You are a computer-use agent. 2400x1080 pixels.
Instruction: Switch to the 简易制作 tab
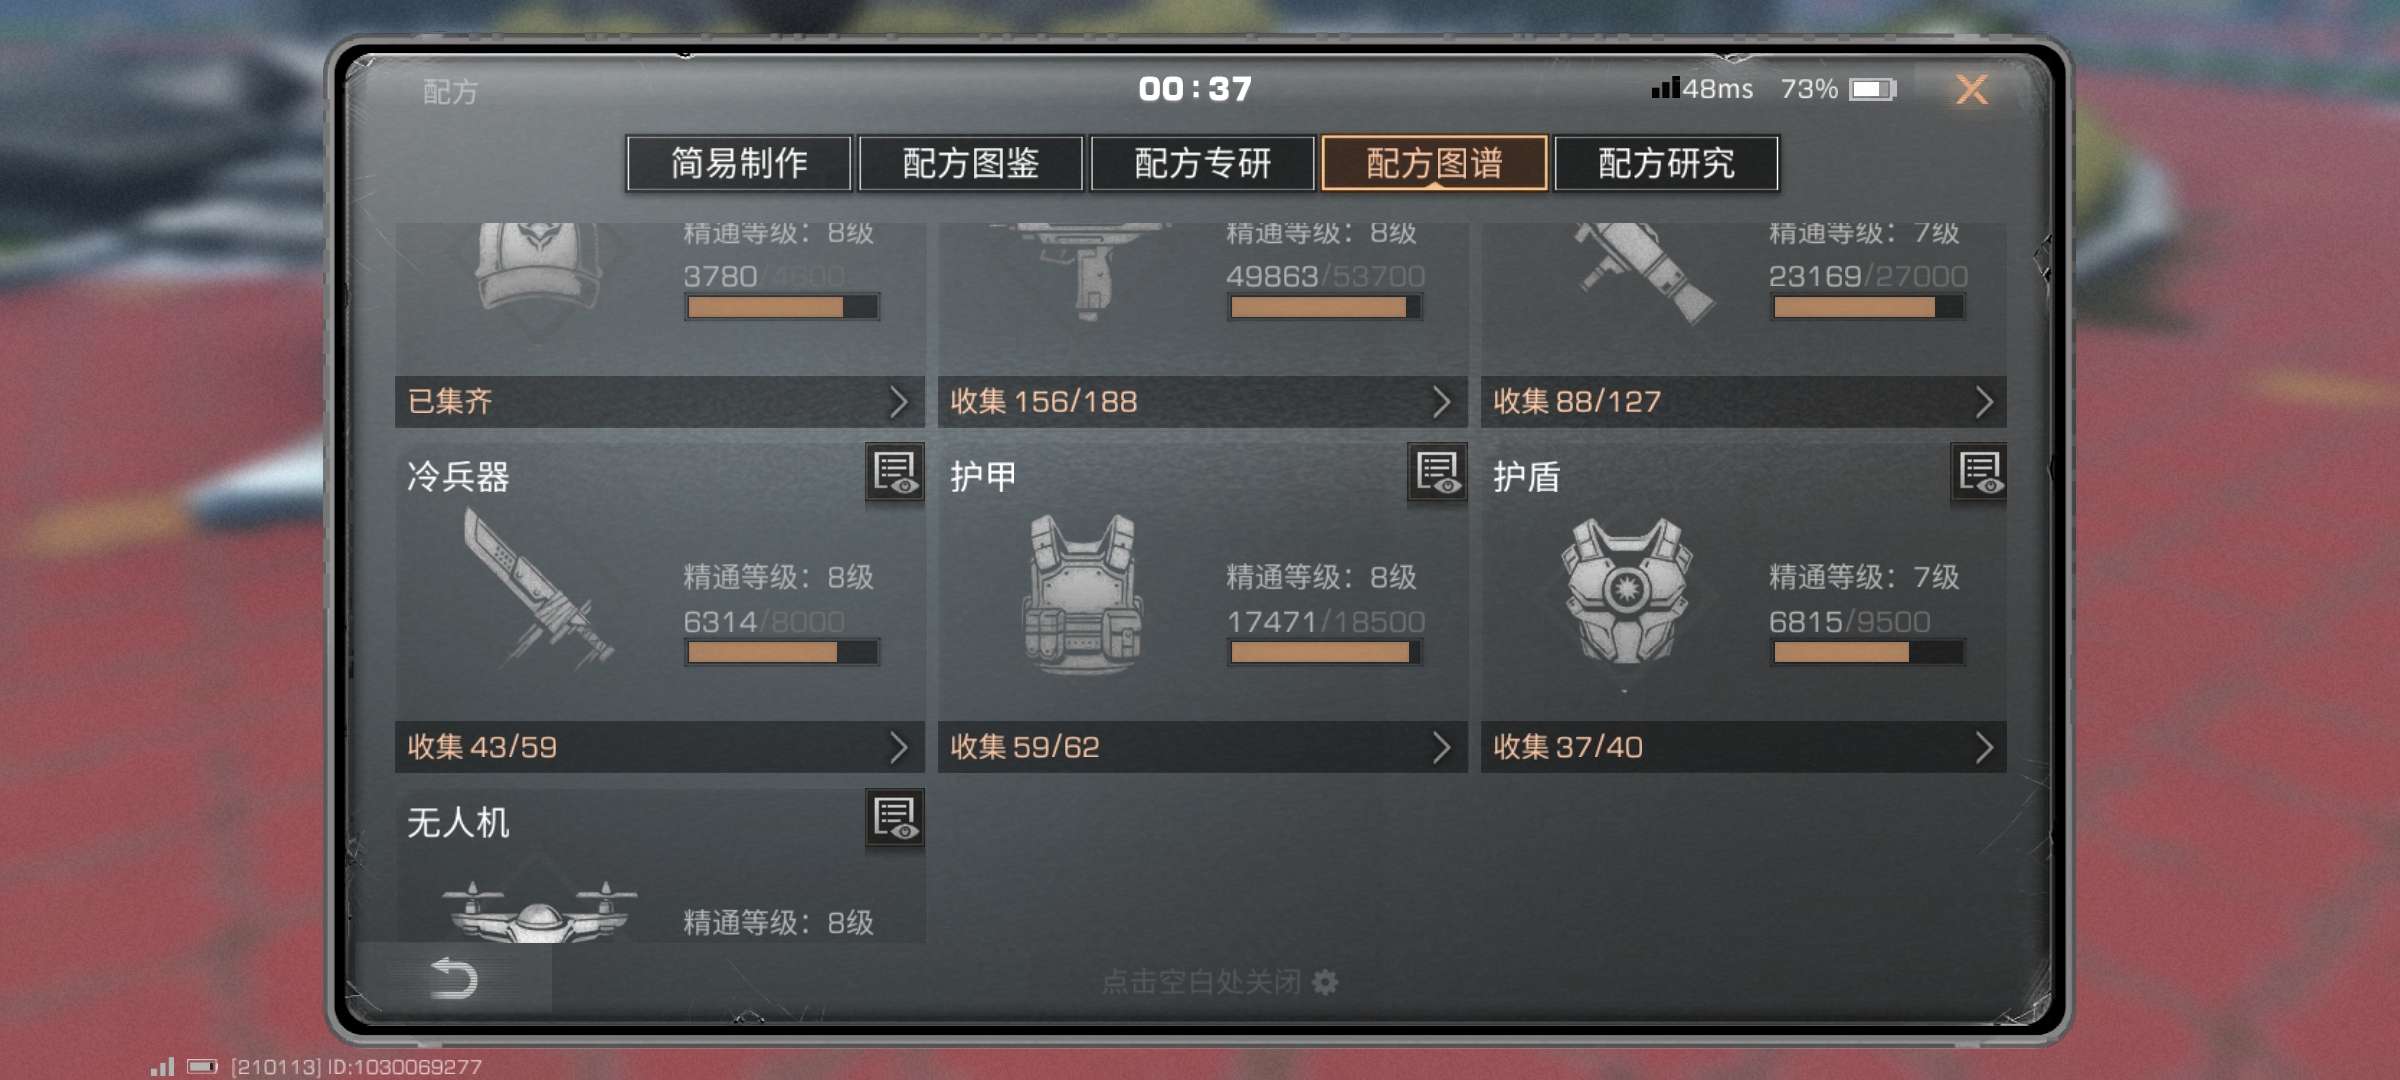pos(739,163)
